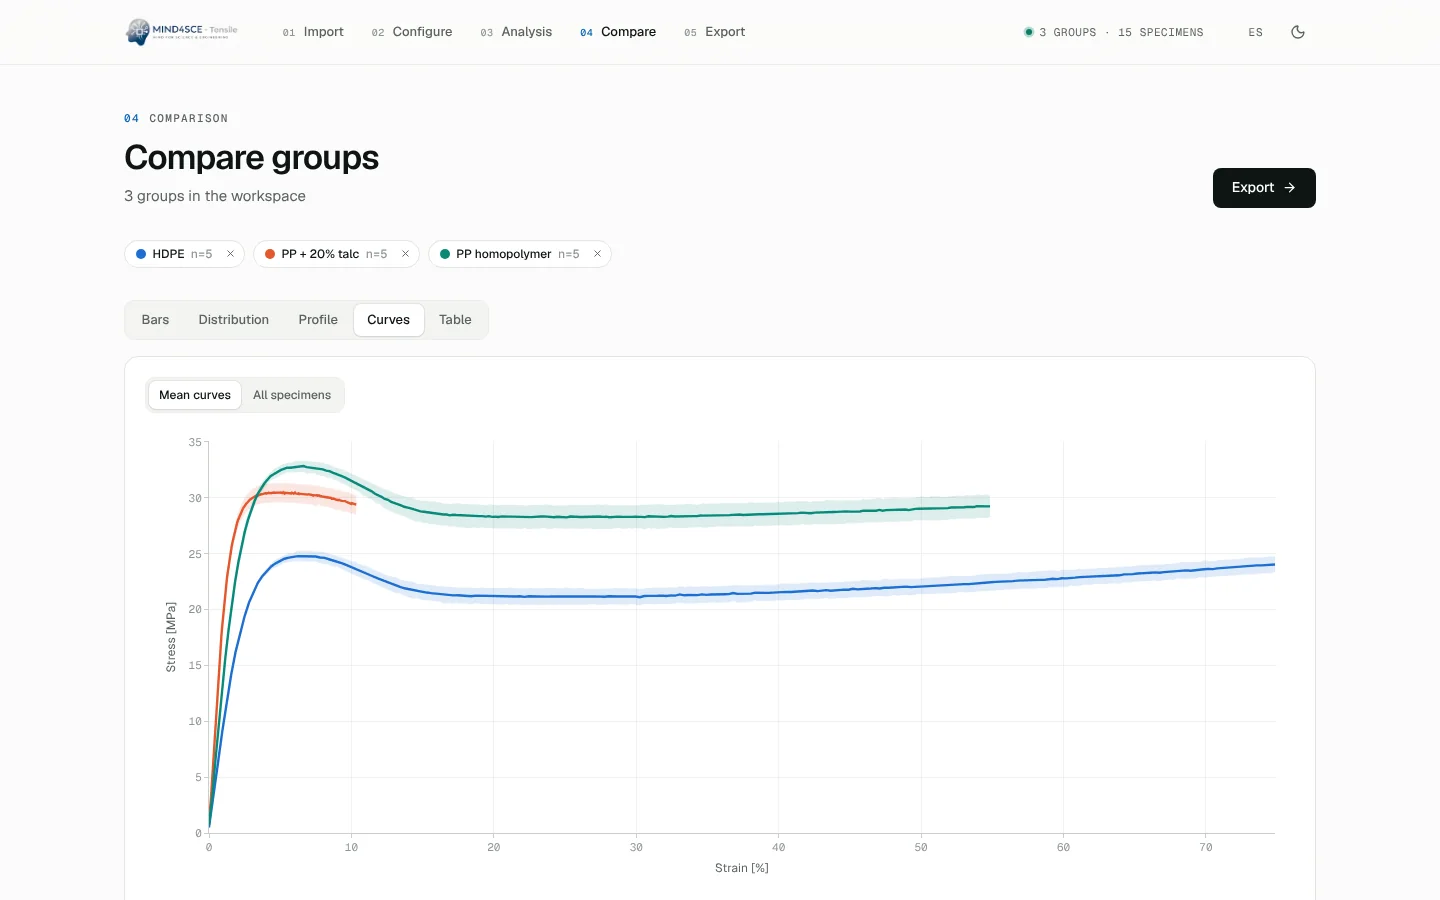Switch to the Distribution tab
The width and height of the screenshot is (1440, 900).
233,320
